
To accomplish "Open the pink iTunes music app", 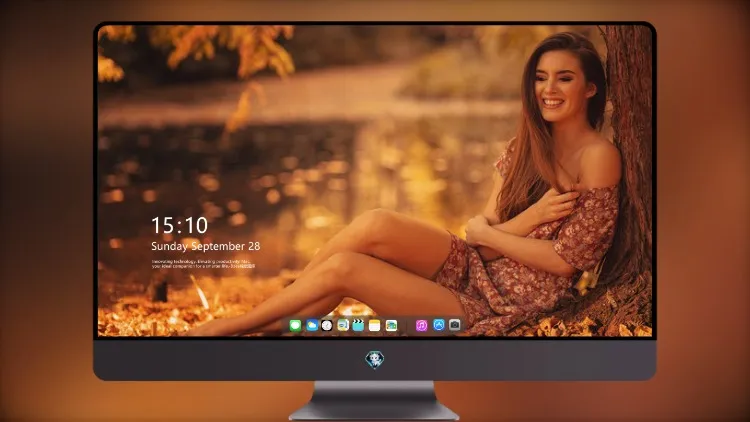I will pos(421,326).
